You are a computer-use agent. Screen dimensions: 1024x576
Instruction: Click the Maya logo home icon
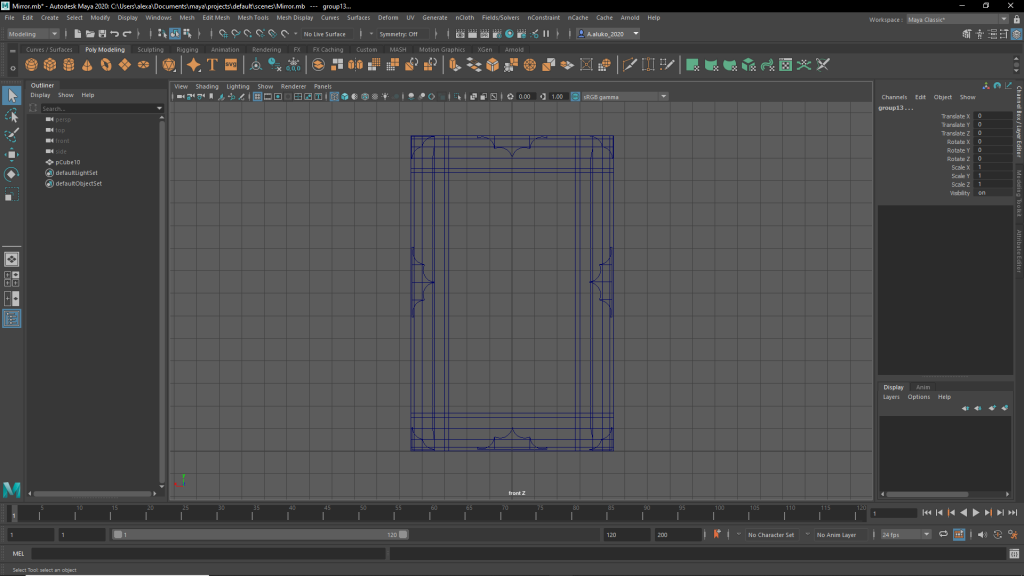click(12, 489)
